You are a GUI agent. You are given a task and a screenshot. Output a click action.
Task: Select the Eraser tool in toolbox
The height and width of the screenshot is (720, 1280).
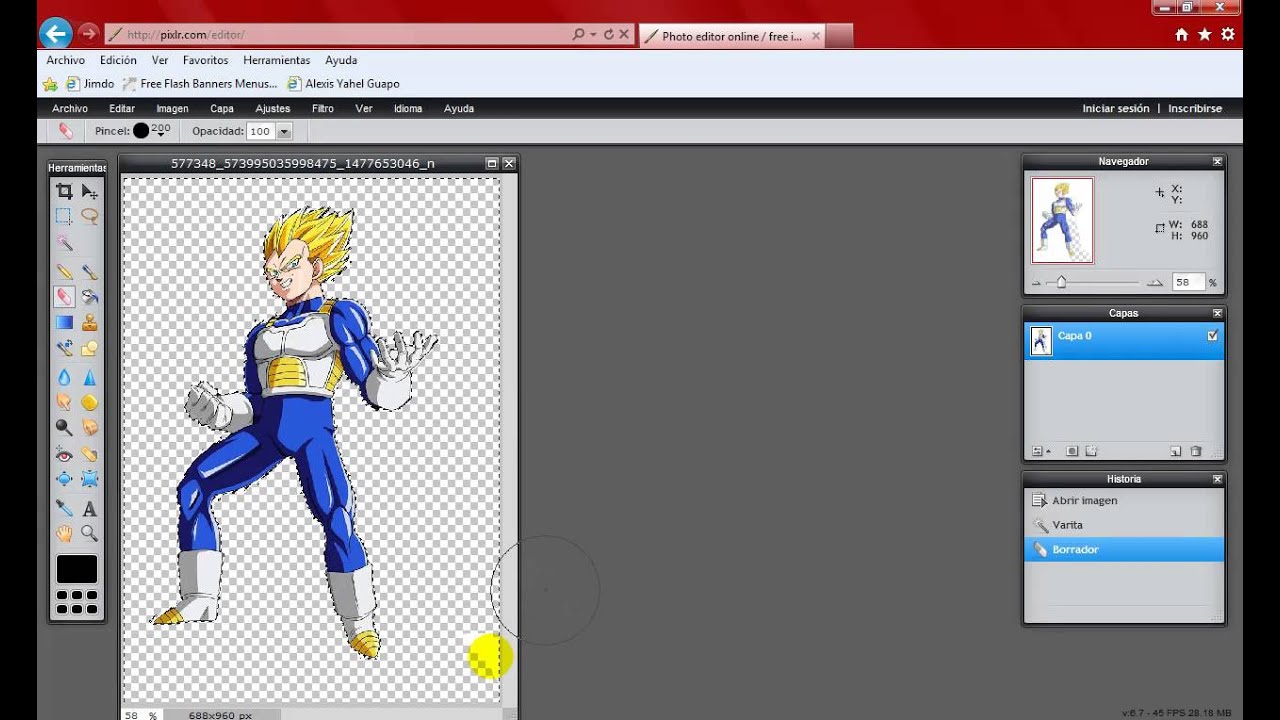coord(64,297)
